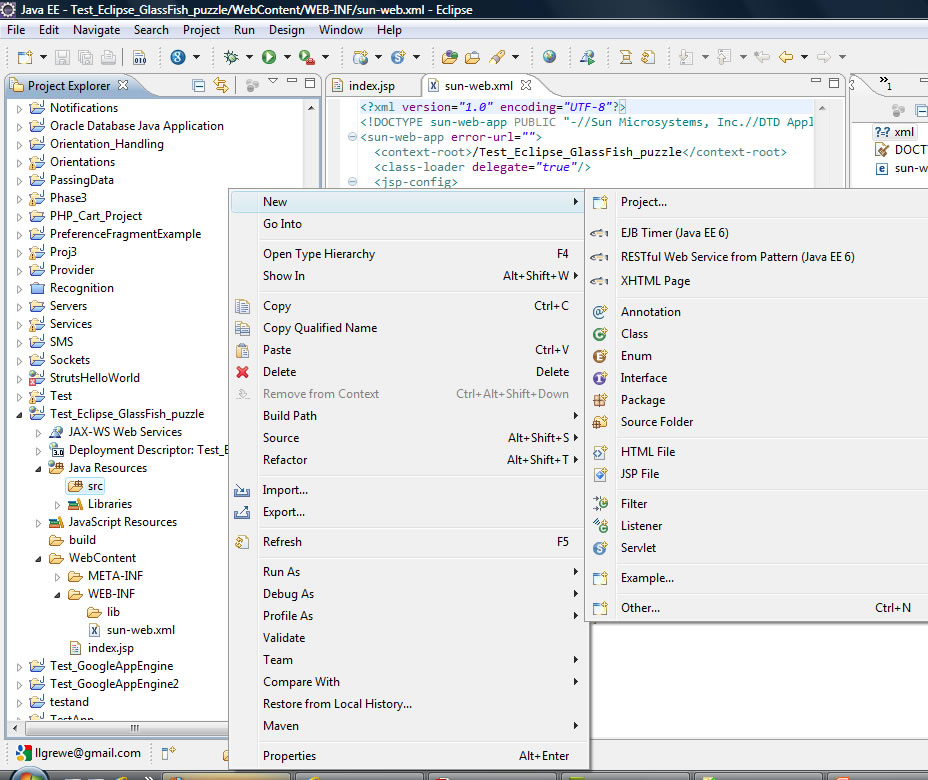Open the Run button dropdown arrow

pos(287,57)
